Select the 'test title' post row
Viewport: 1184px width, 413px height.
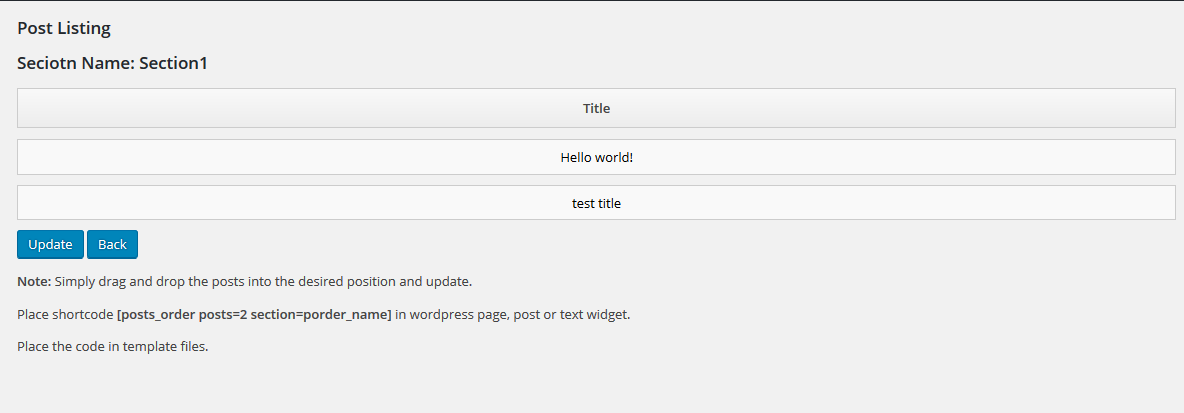(x=596, y=203)
